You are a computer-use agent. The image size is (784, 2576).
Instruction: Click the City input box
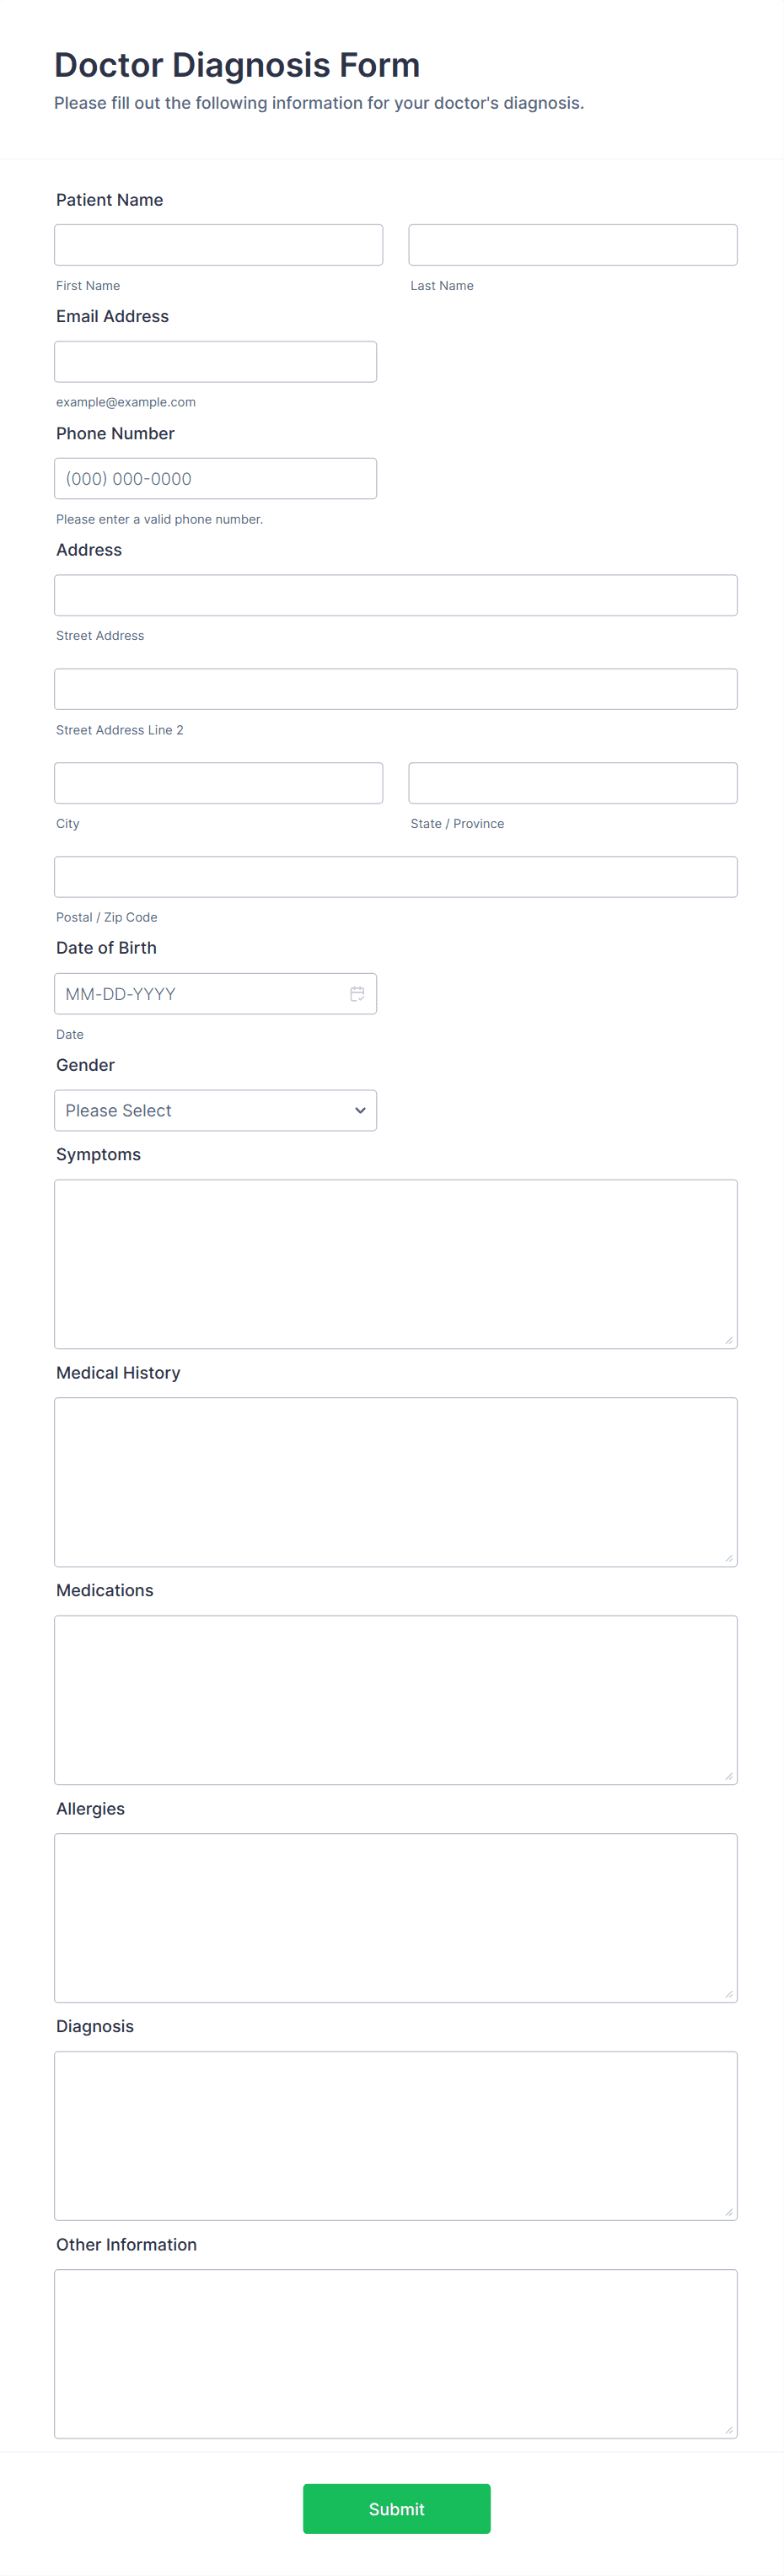tap(218, 783)
